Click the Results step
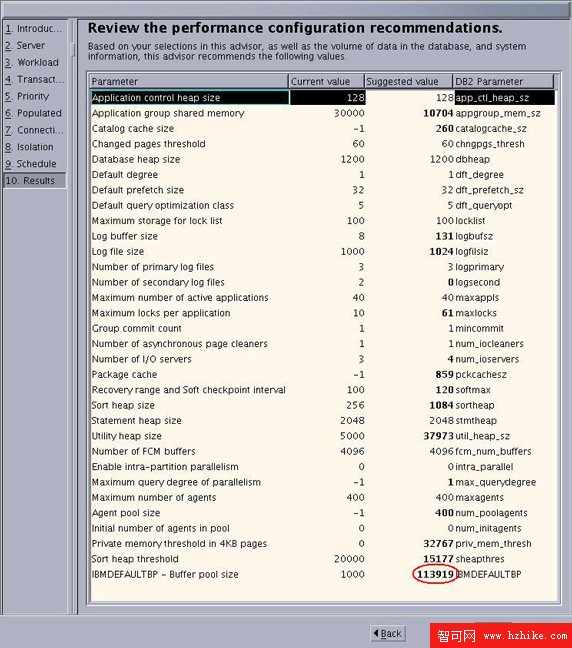 [35, 181]
